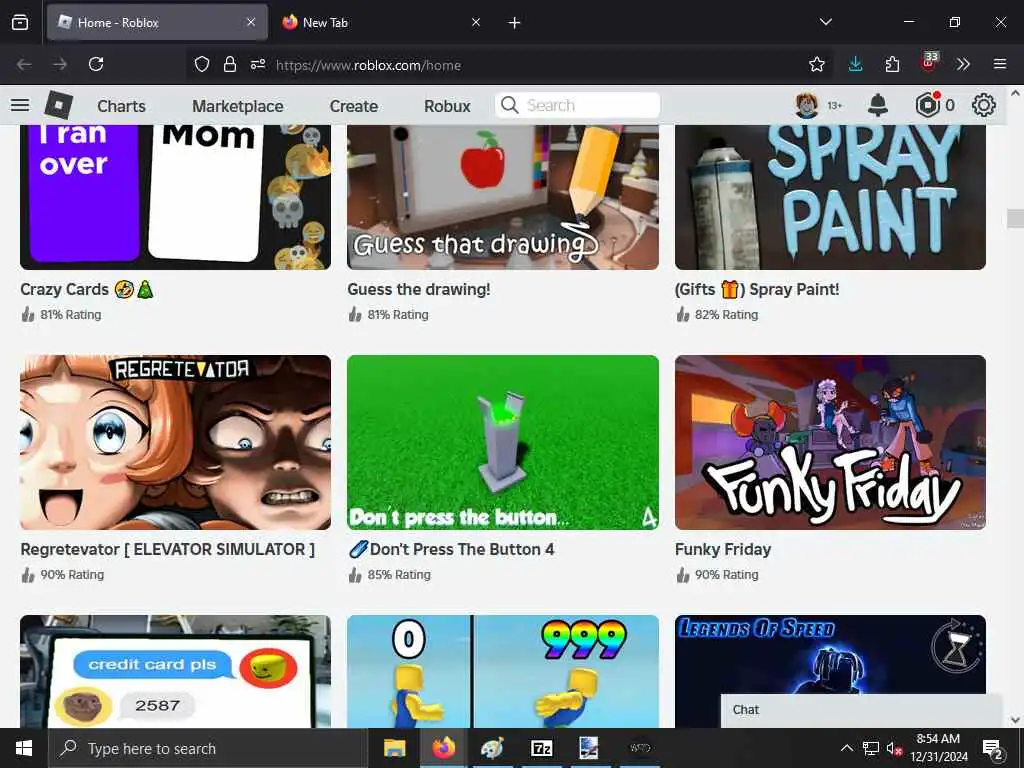Open a new tab with plus button
Viewport: 1024px width, 768px height.
(515, 23)
